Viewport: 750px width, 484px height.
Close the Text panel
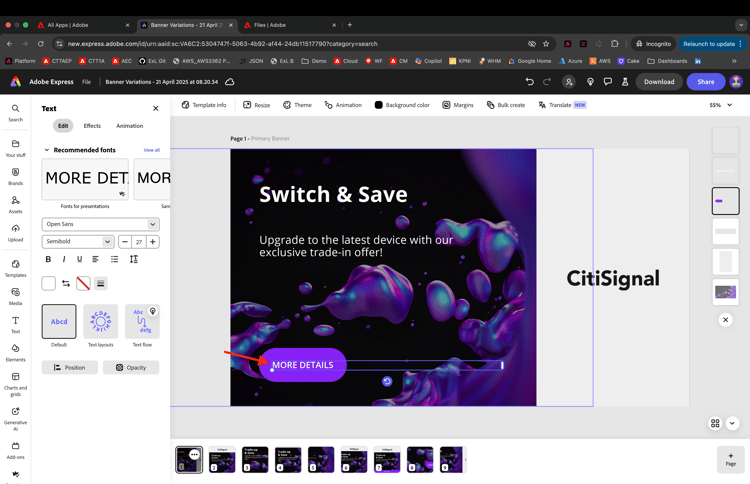click(155, 109)
